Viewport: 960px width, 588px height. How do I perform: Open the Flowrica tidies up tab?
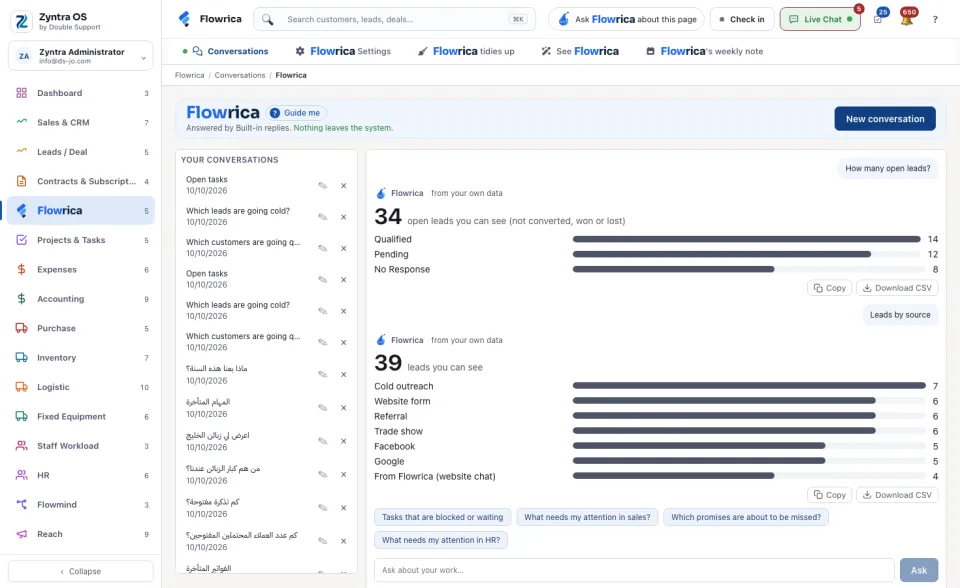pos(466,51)
